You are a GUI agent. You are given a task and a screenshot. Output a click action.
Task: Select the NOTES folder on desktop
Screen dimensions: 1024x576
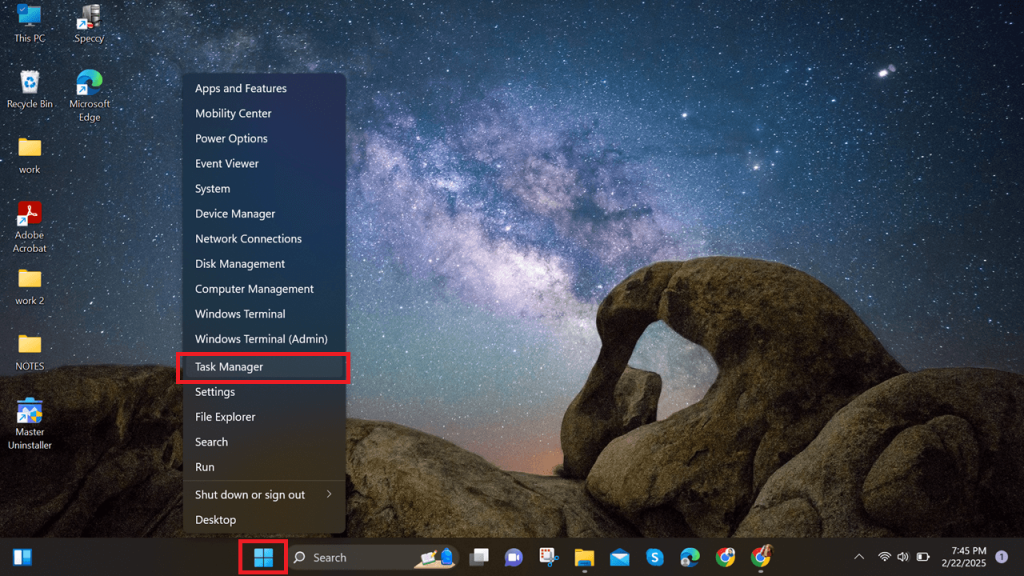coord(29,353)
